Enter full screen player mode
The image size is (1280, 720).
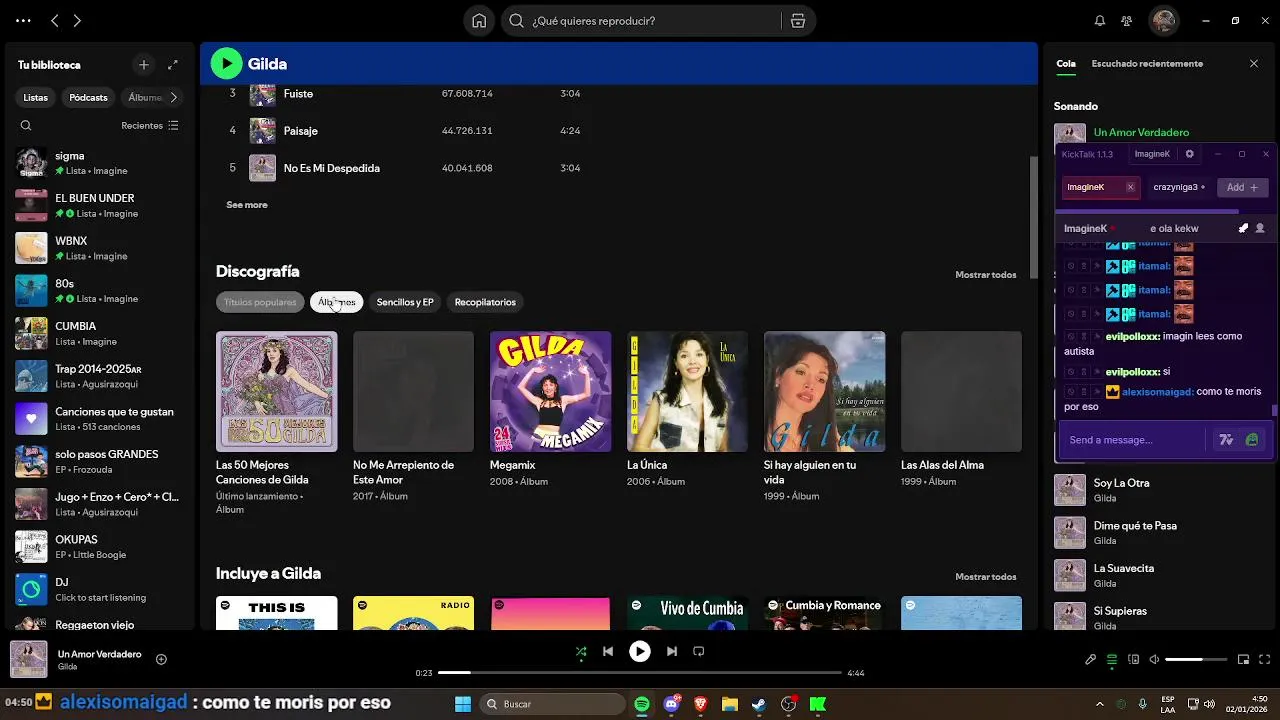pyautogui.click(x=1266, y=659)
